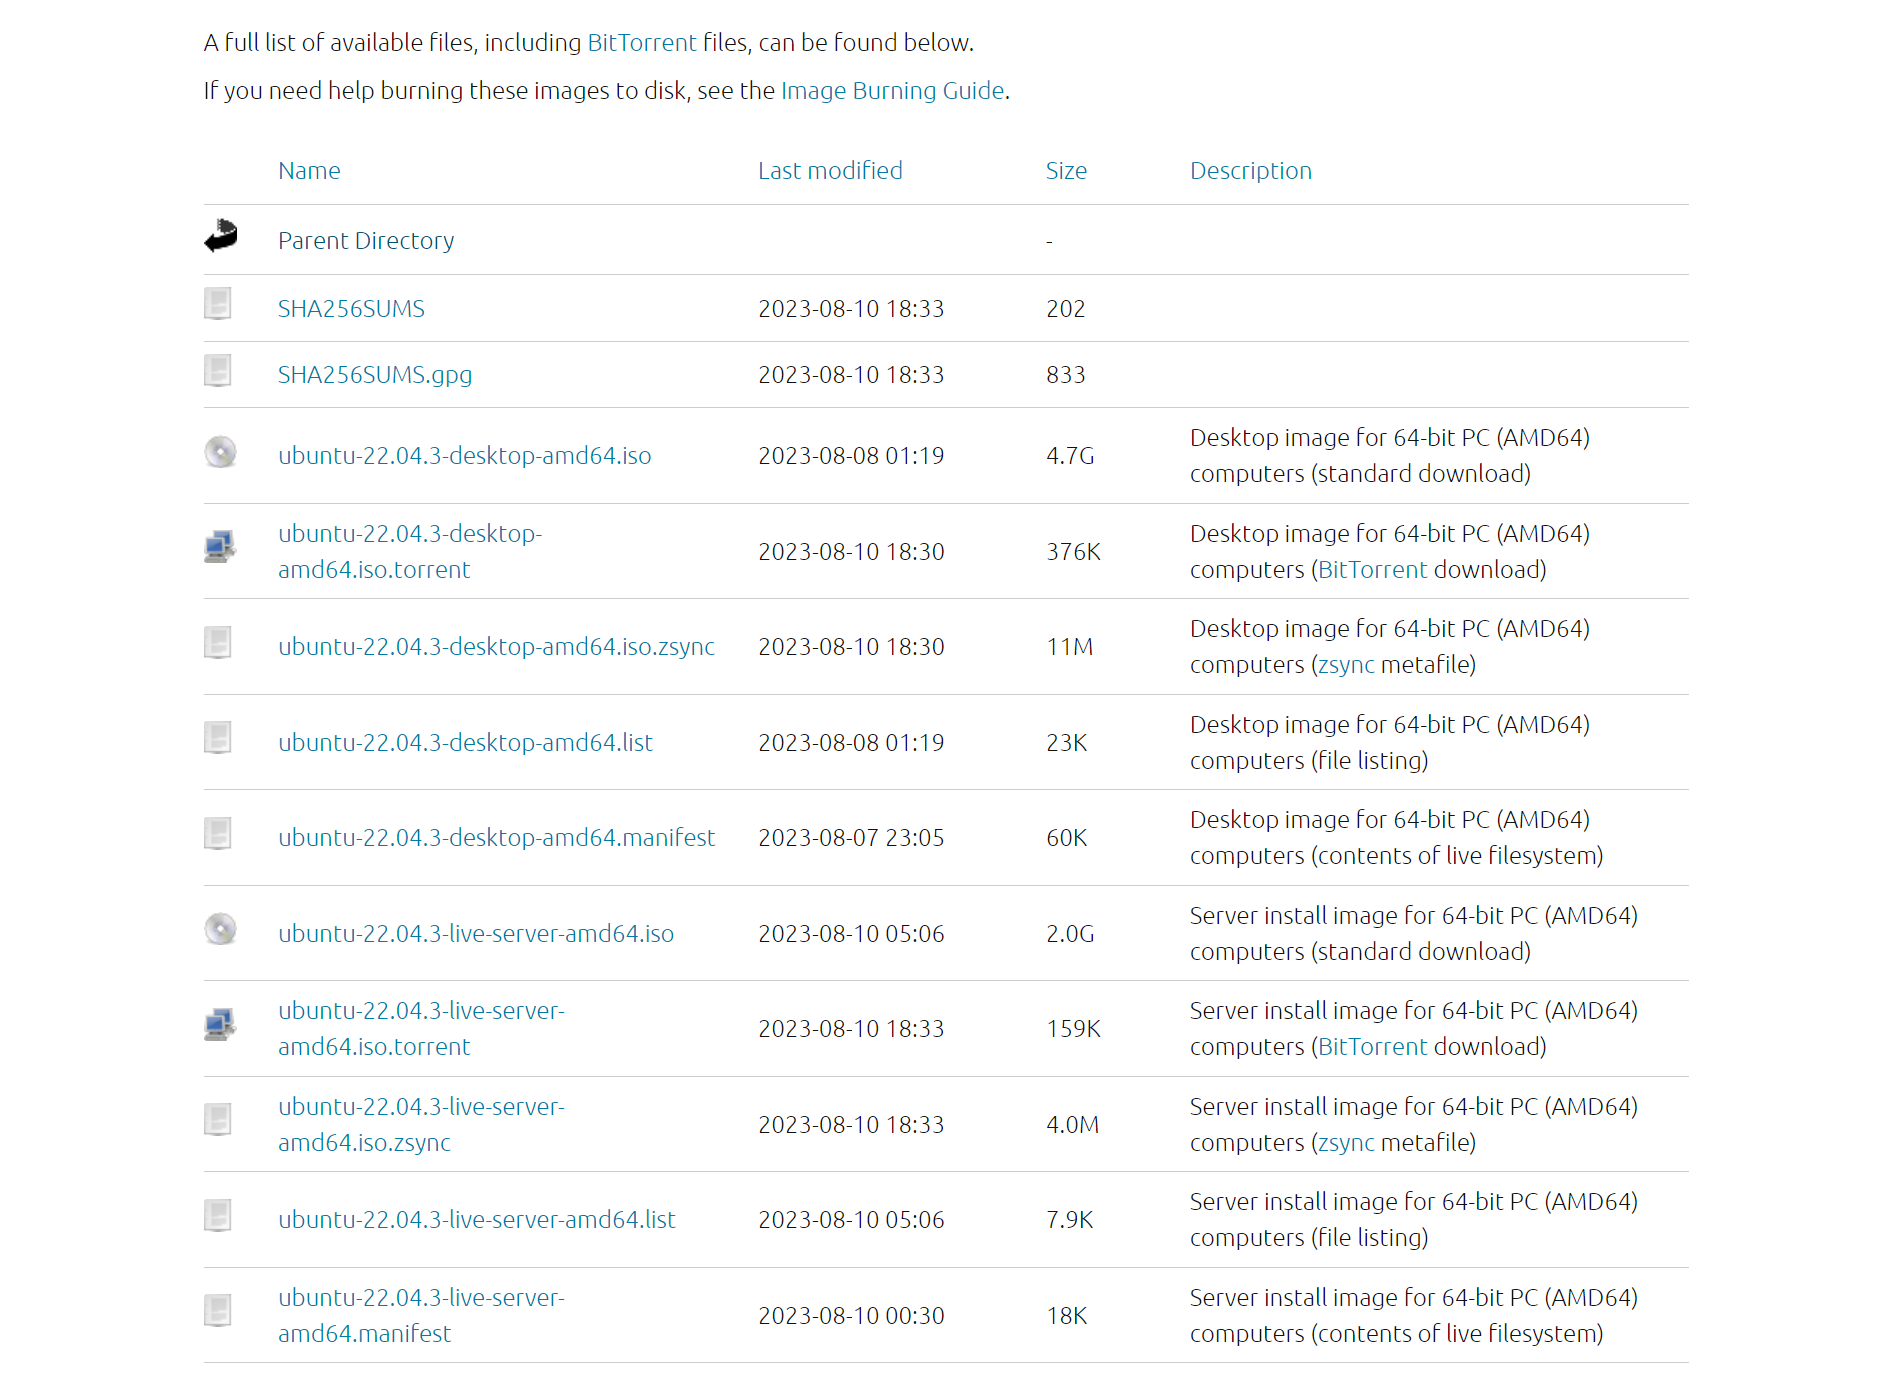Open ubuntu-22.04.3-live-server-amd64.list
This screenshot has height=1386, width=1887.
click(x=477, y=1220)
